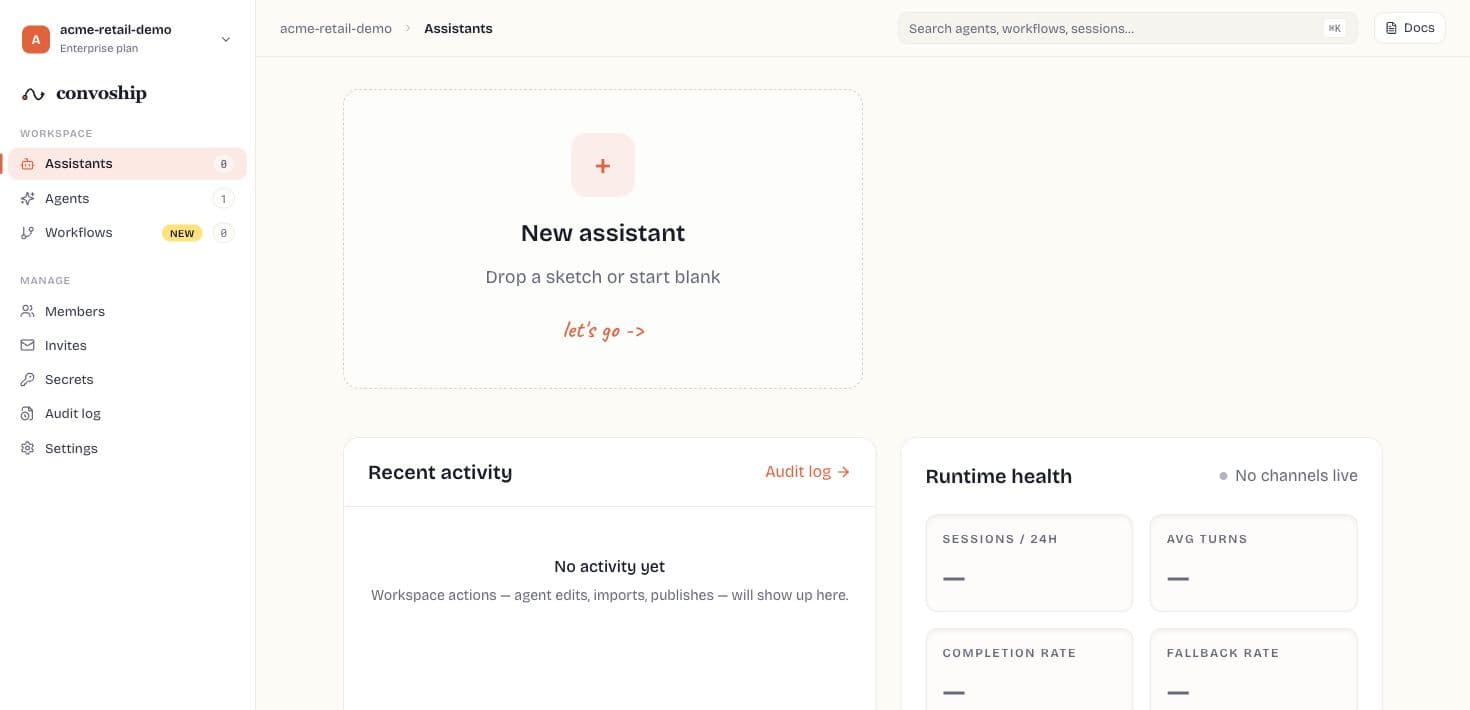
Task: Expand the acme-retail-demo workspace switcher chevron
Action: [226, 39]
